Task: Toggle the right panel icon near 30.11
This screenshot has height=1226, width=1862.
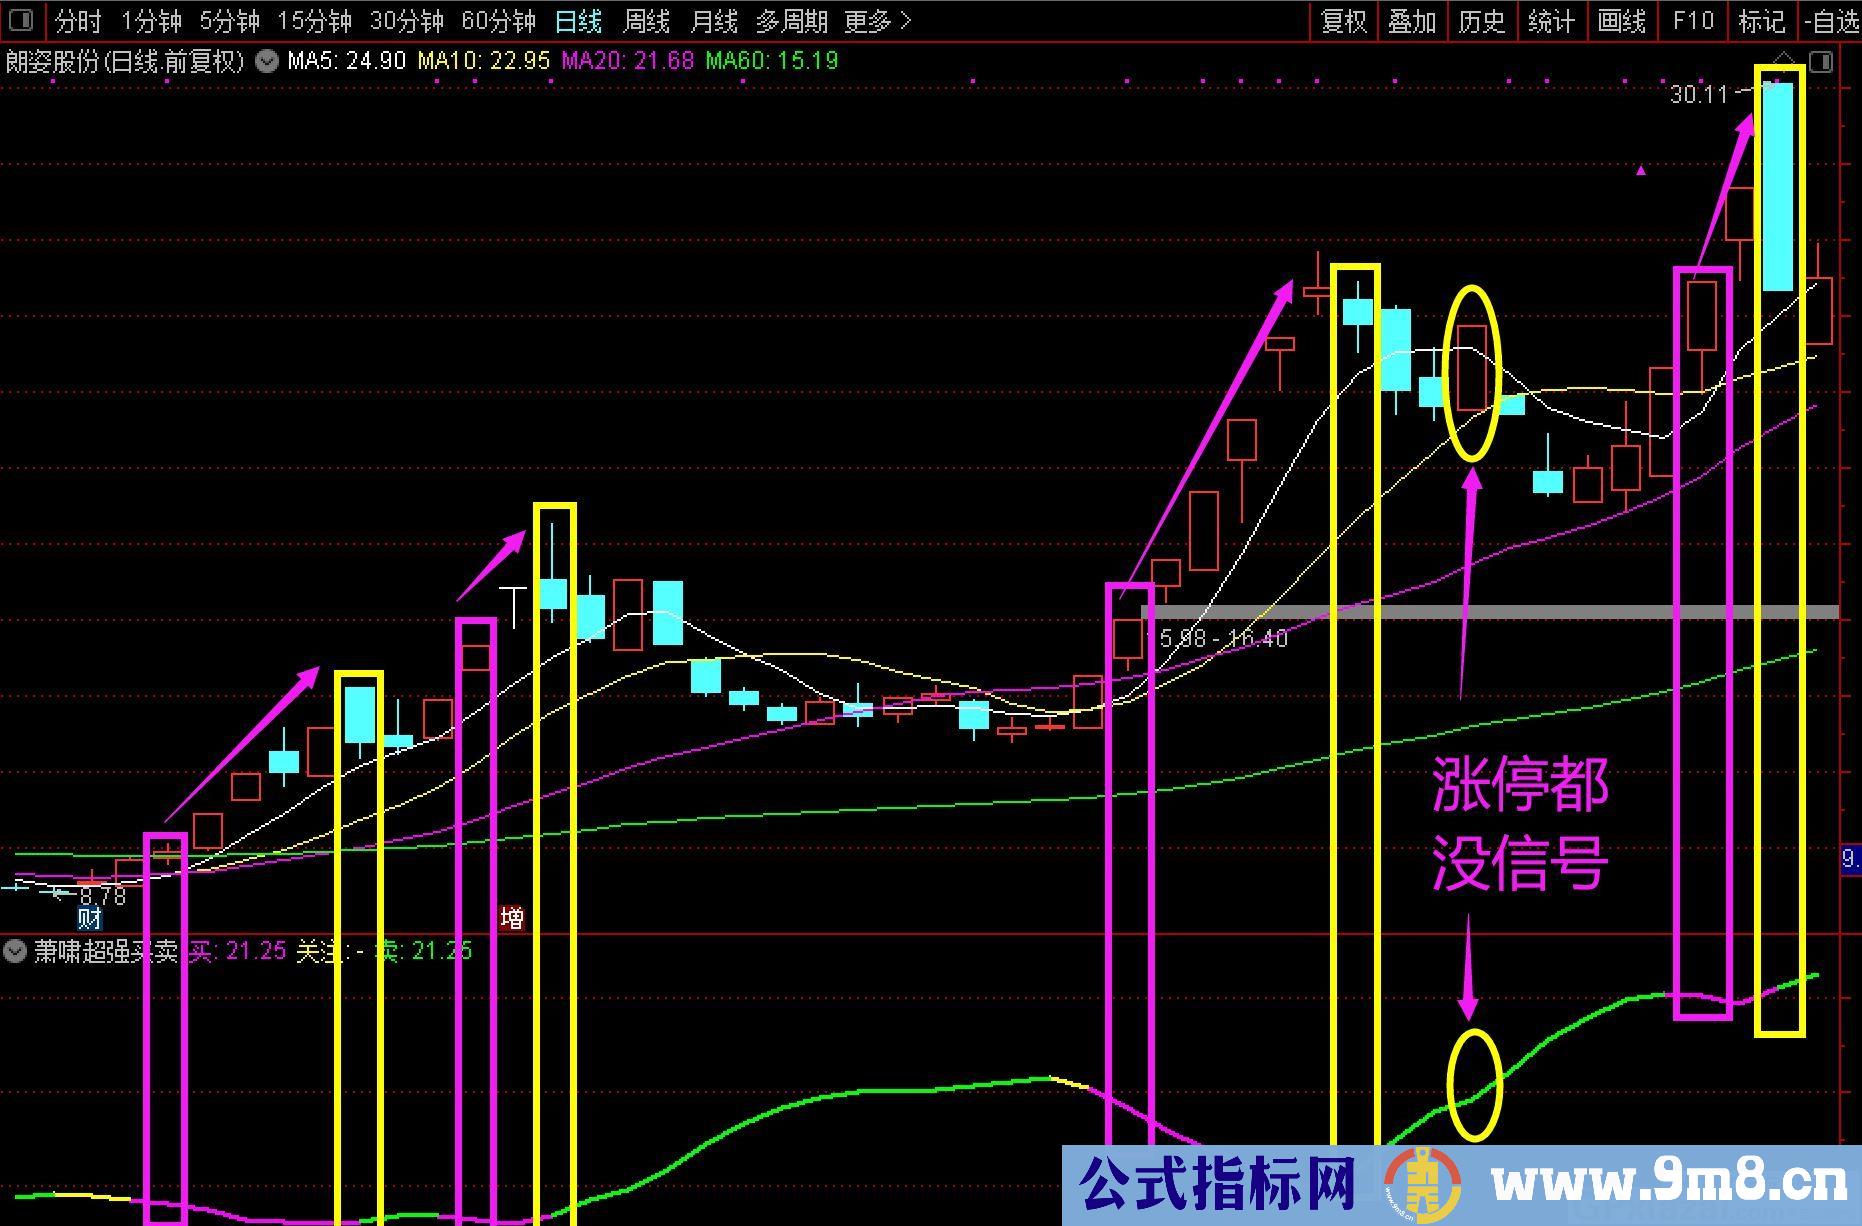Action: (1821, 62)
